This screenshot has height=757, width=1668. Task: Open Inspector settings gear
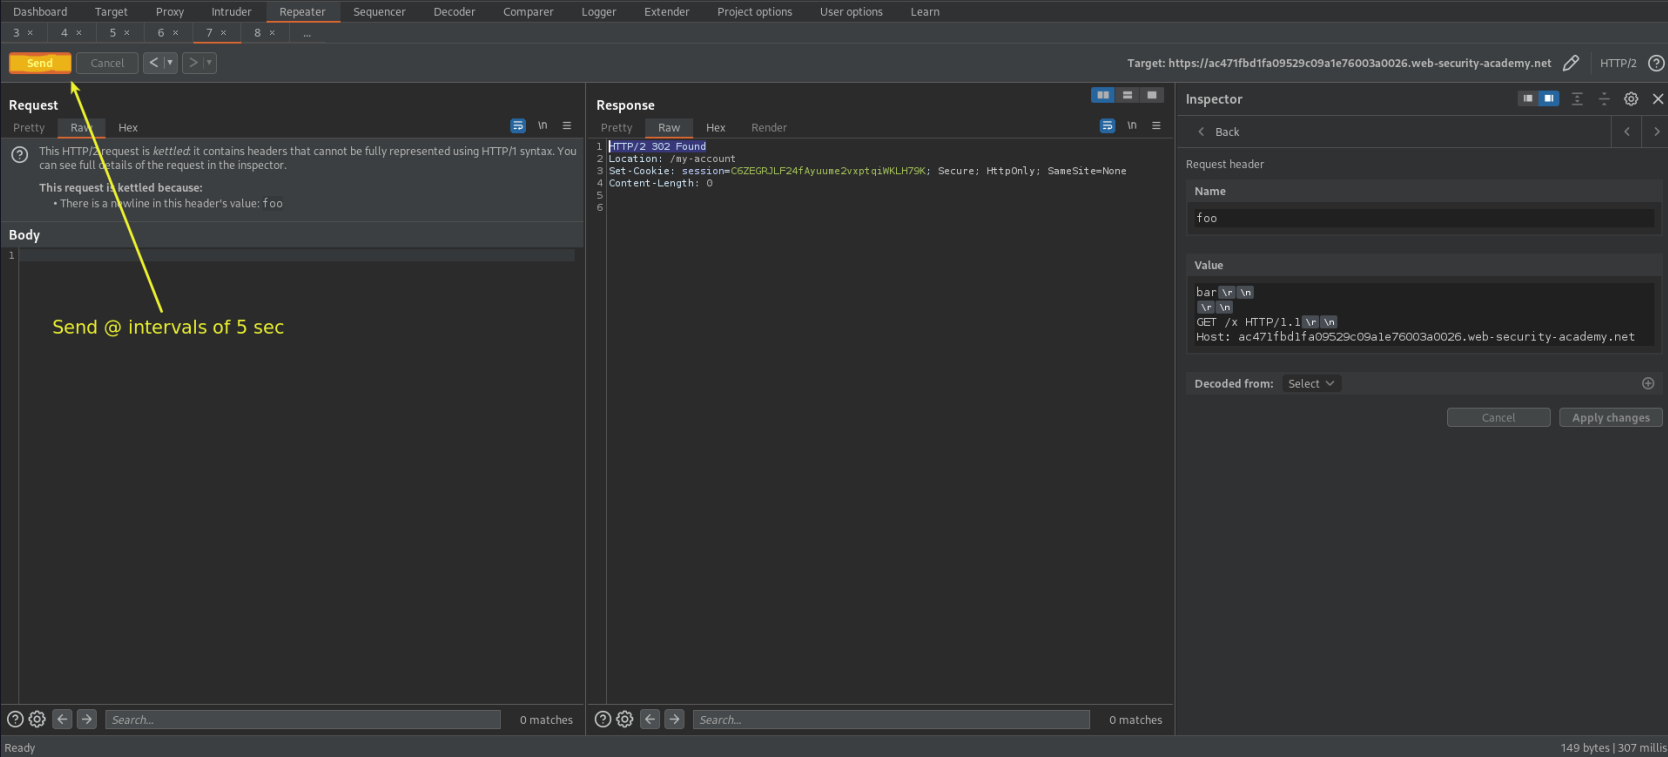point(1631,99)
